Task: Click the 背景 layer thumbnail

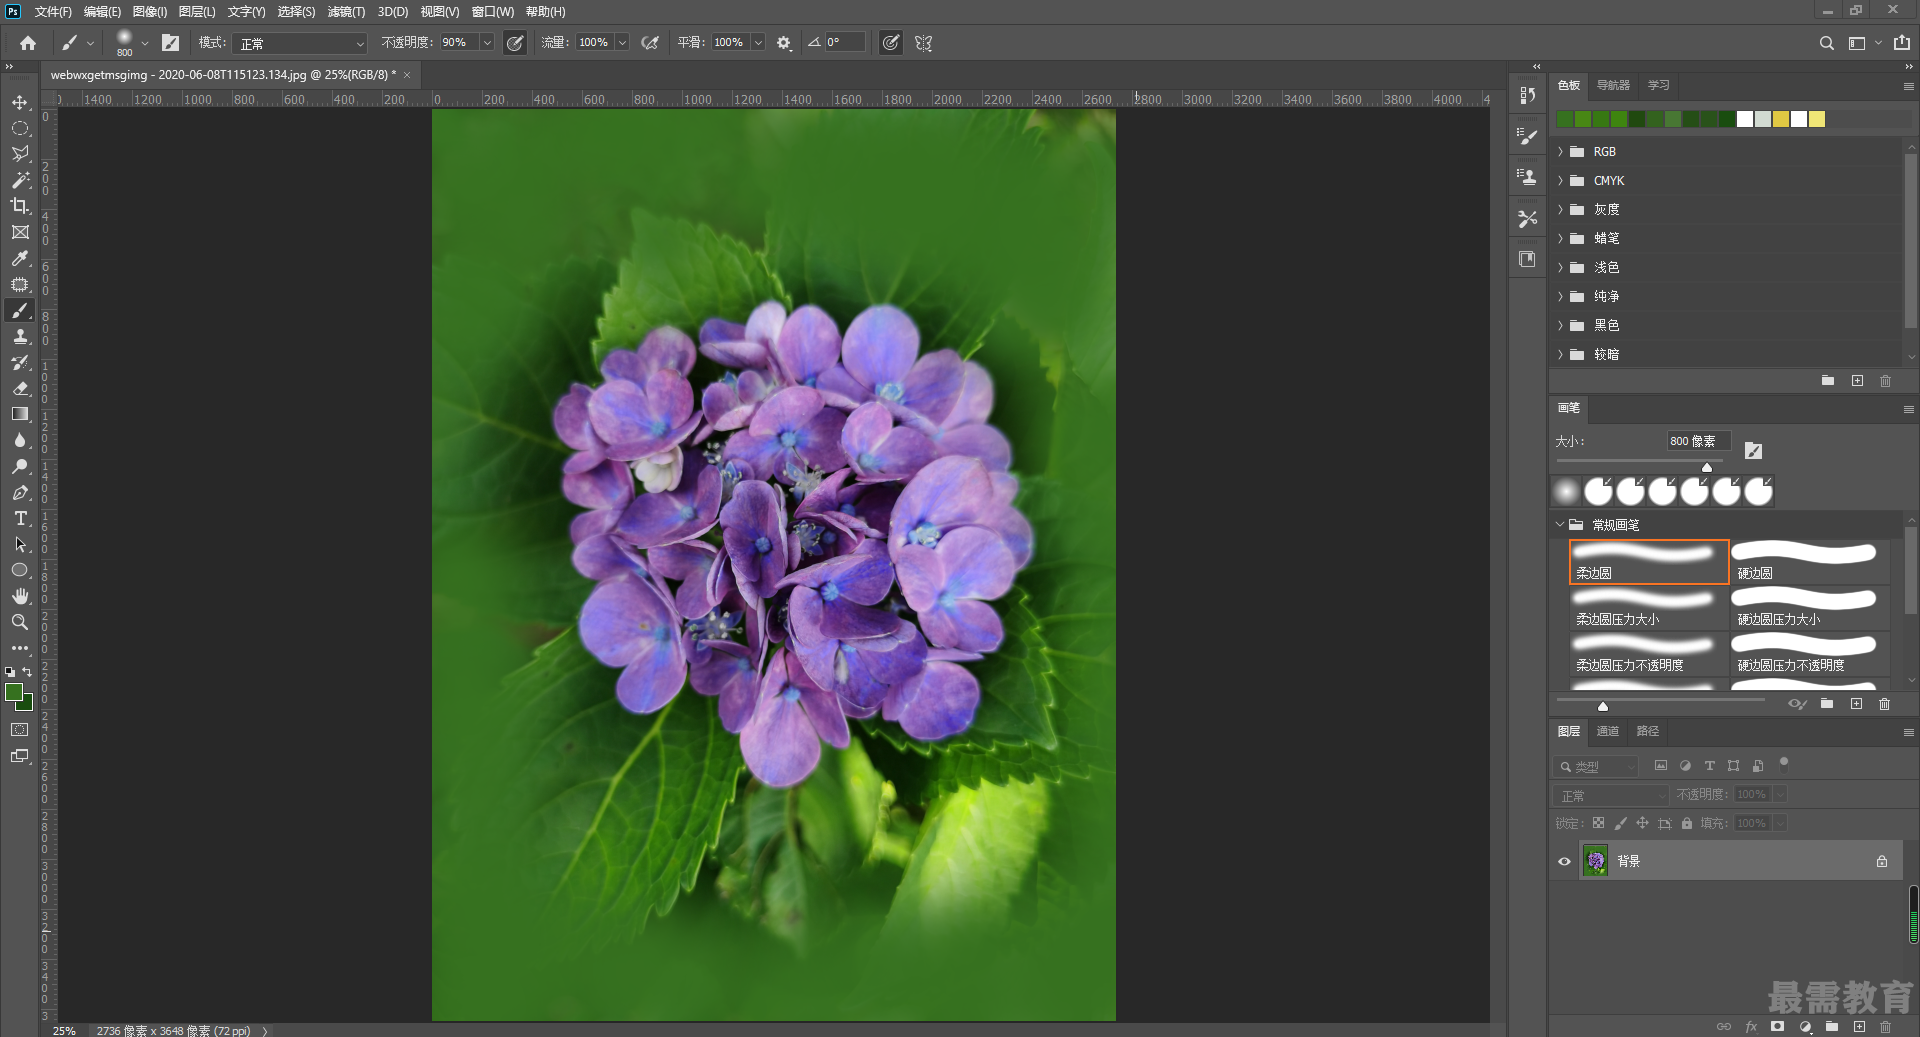Action: click(x=1596, y=861)
